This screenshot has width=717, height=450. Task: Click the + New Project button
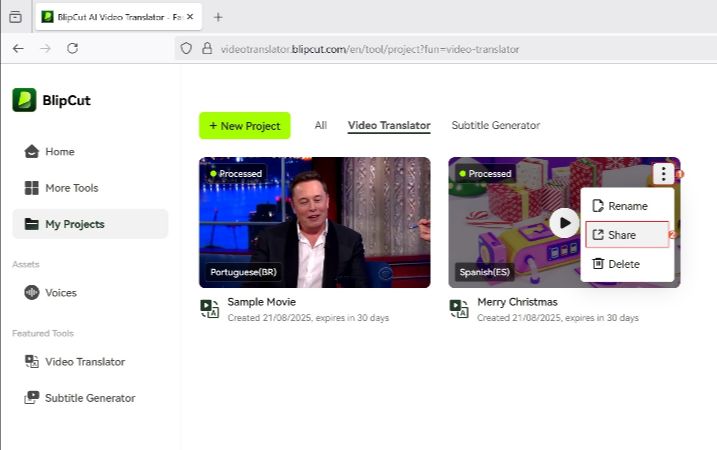244,126
